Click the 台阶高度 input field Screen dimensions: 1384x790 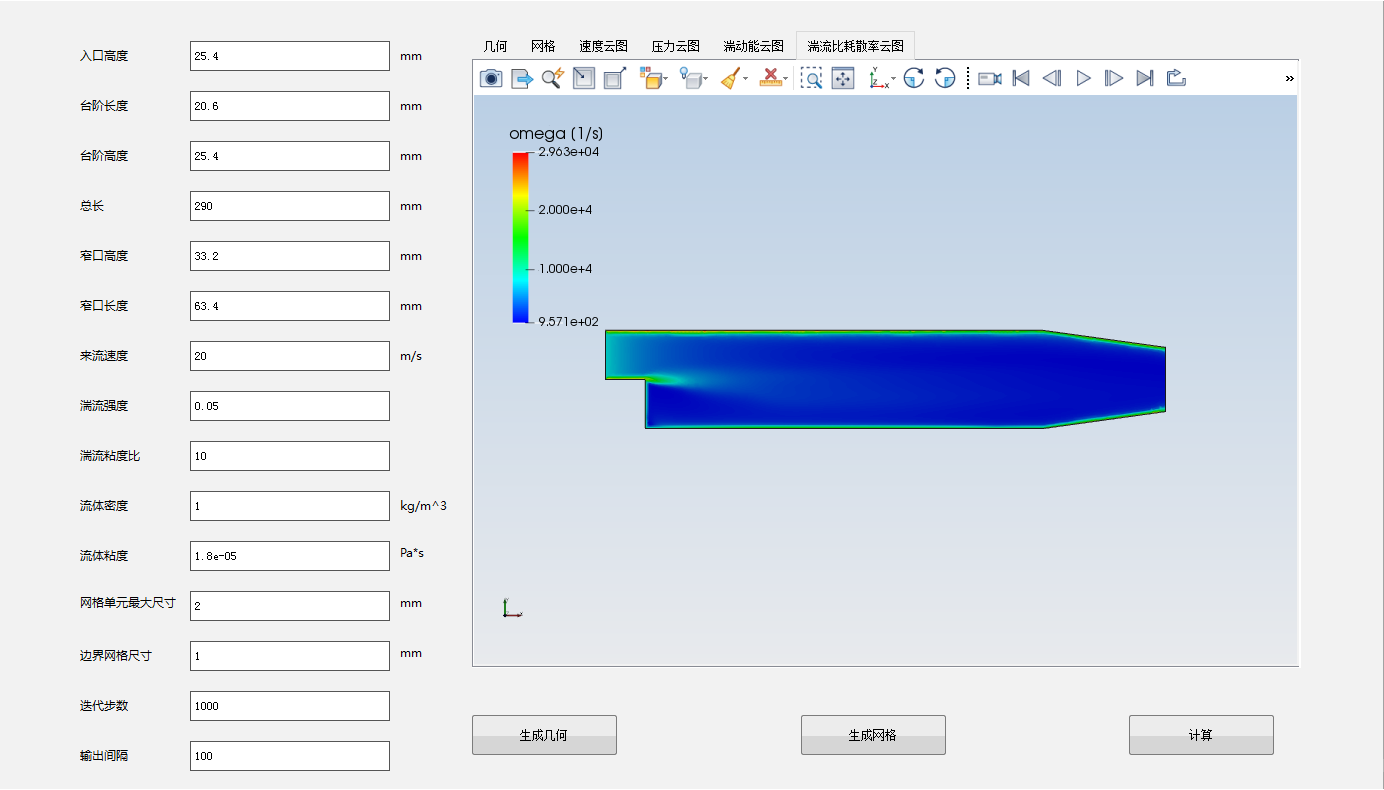coord(290,156)
